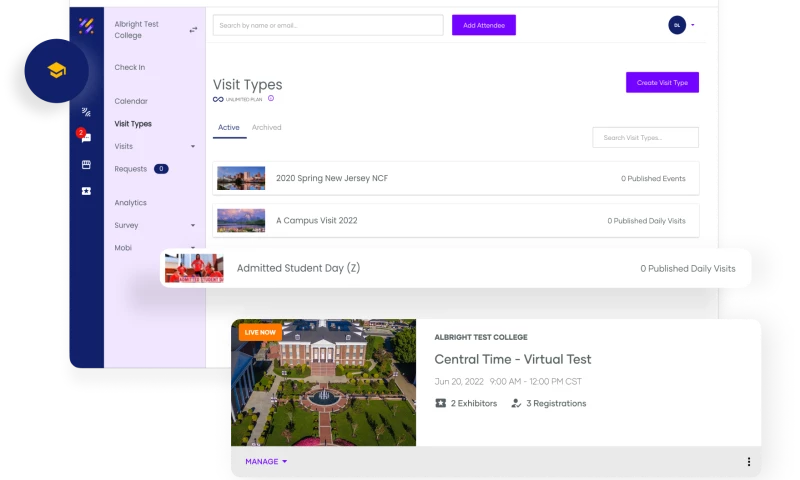Switch organization via the swap arrows icon
This screenshot has height=480, width=800.
coord(193,30)
